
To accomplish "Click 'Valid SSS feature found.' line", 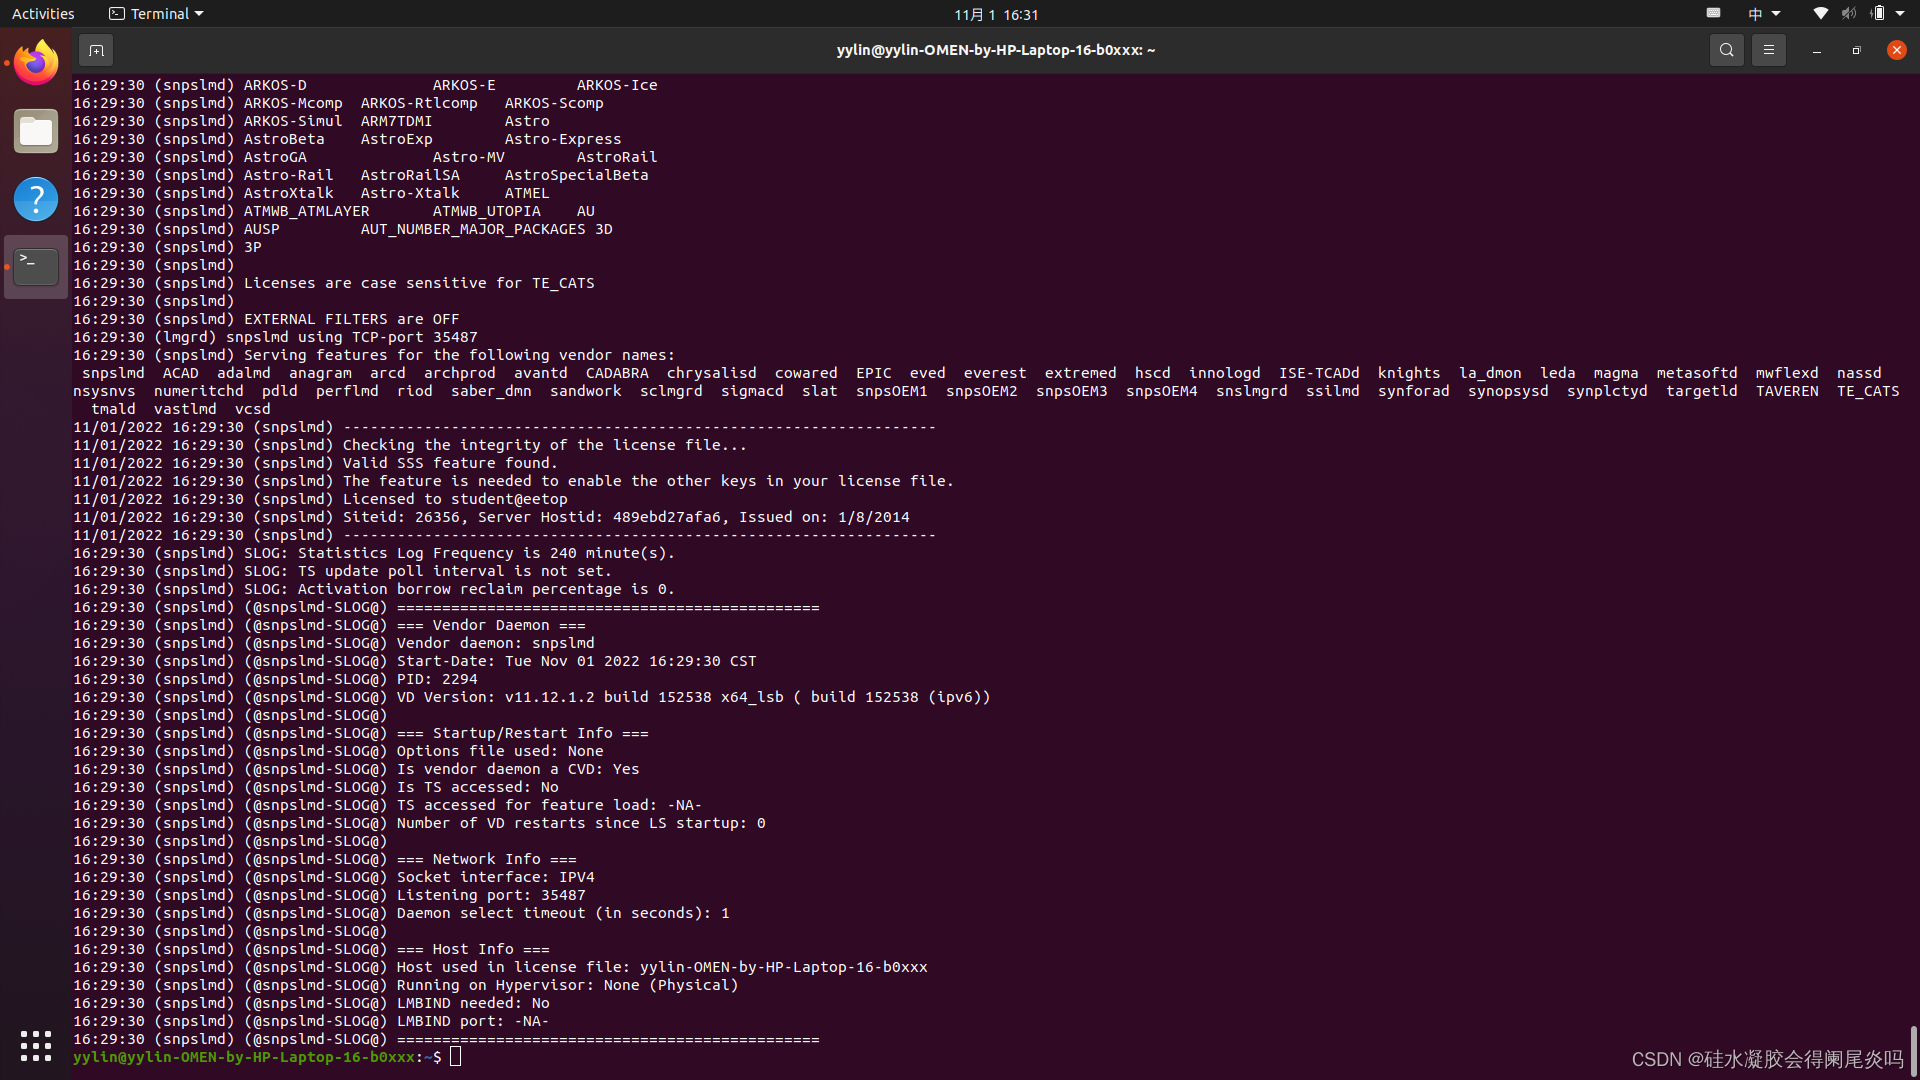I will (315, 463).
